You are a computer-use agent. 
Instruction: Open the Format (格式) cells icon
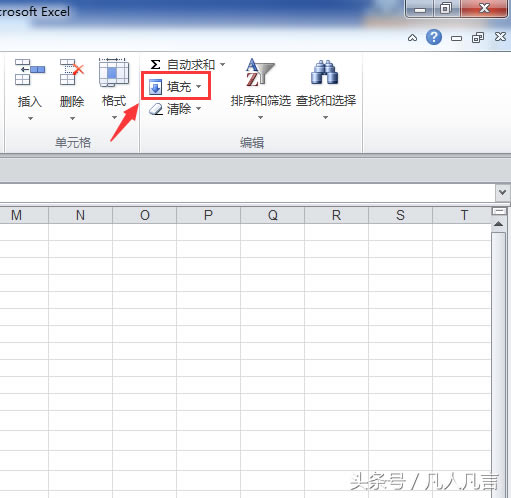pos(114,72)
